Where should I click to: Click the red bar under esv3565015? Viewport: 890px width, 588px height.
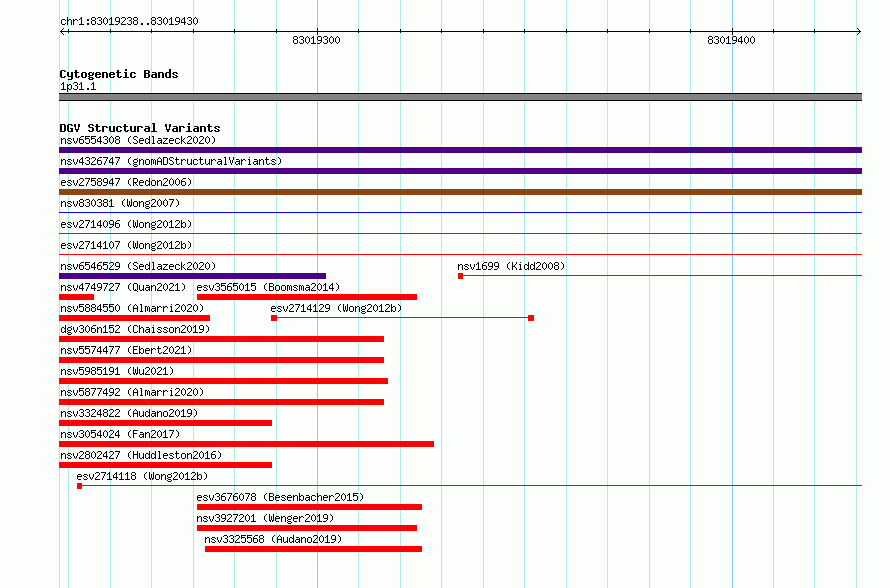(x=307, y=297)
